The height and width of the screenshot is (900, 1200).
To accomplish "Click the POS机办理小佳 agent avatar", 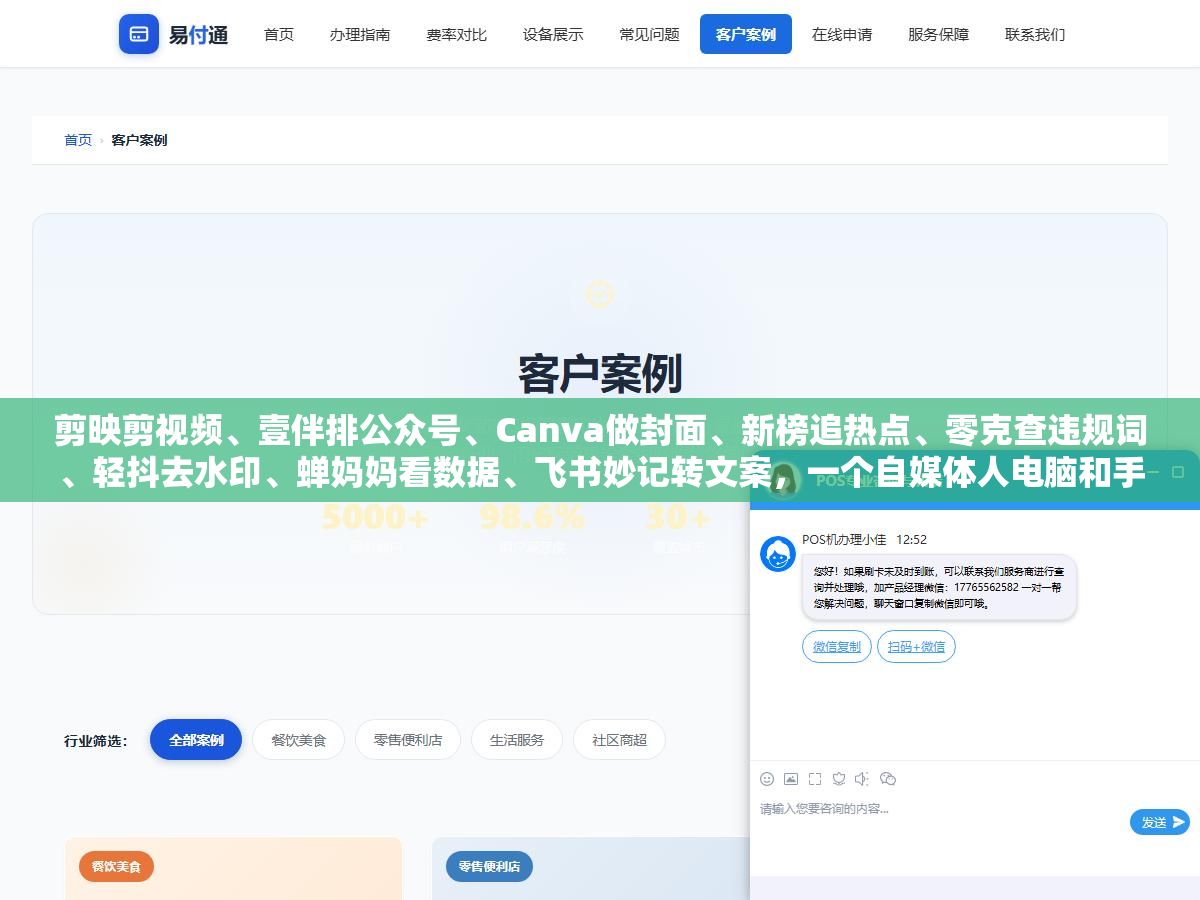I will [x=778, y=553].
